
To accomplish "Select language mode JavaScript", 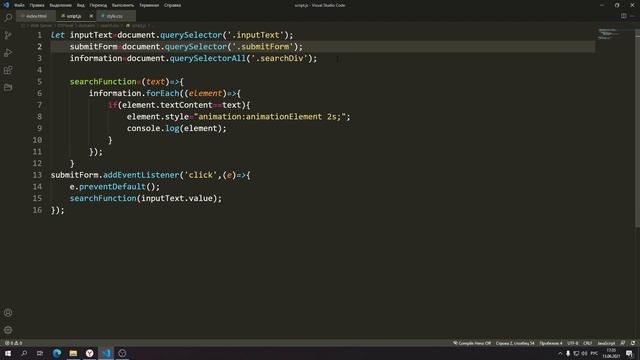I will pyautogui.click(x=606, y=343).
